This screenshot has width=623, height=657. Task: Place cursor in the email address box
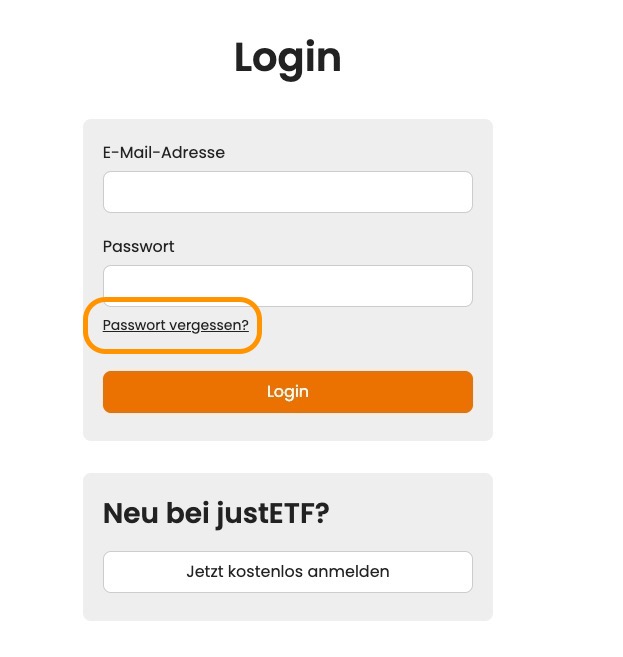(x=287, y=192)
